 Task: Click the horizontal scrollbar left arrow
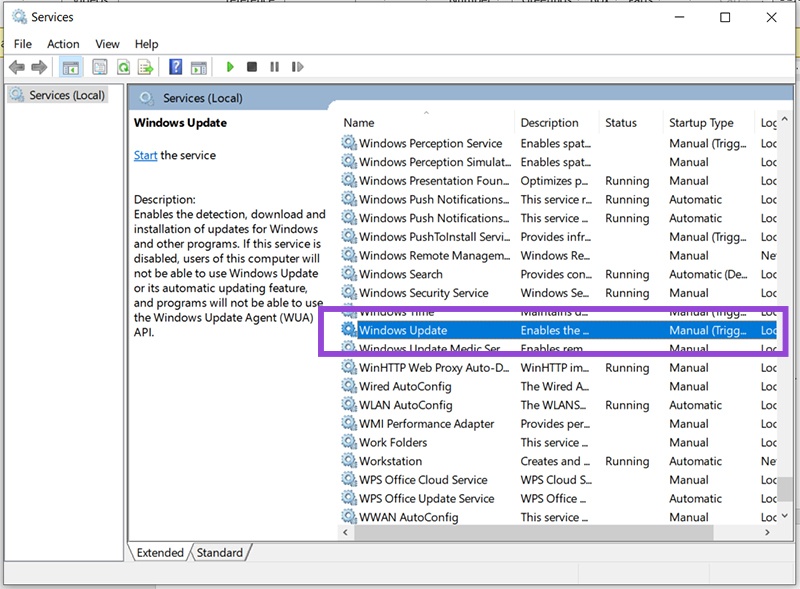click(x=345, y=532)
